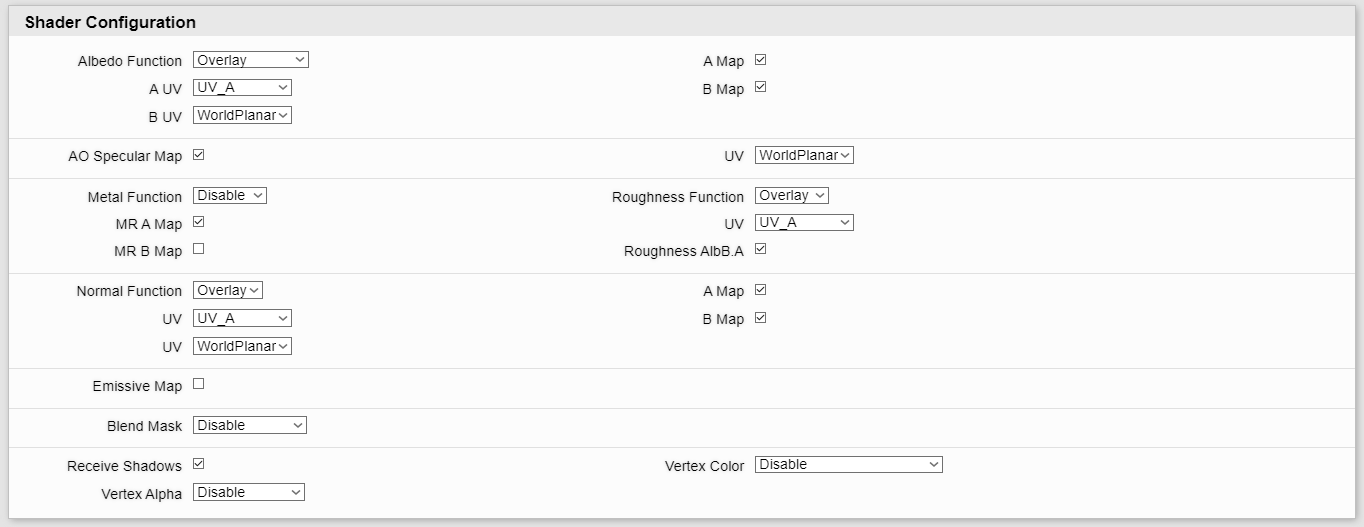The image size is (1364, 527).
Task: Open the AO Specular UV dropdown
Action: [804, 156]
